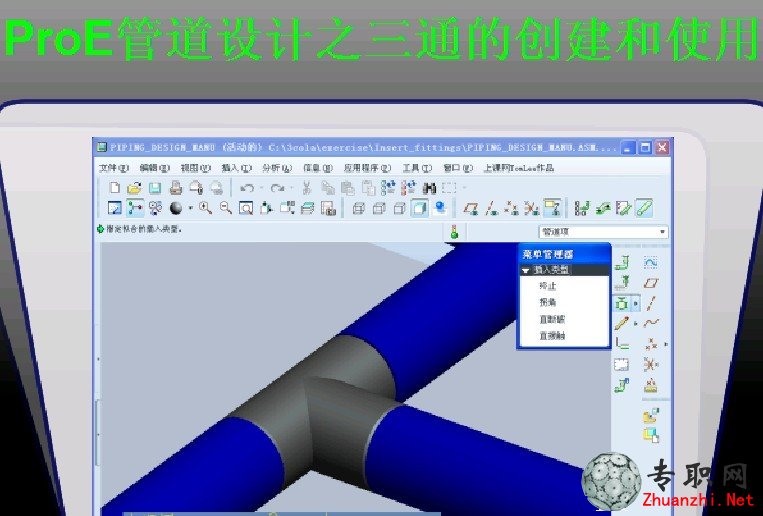Open the 工具(T) menu
The height and width of the screenshot is (516, 763).
pyautogui.click(x=417, y=168)
